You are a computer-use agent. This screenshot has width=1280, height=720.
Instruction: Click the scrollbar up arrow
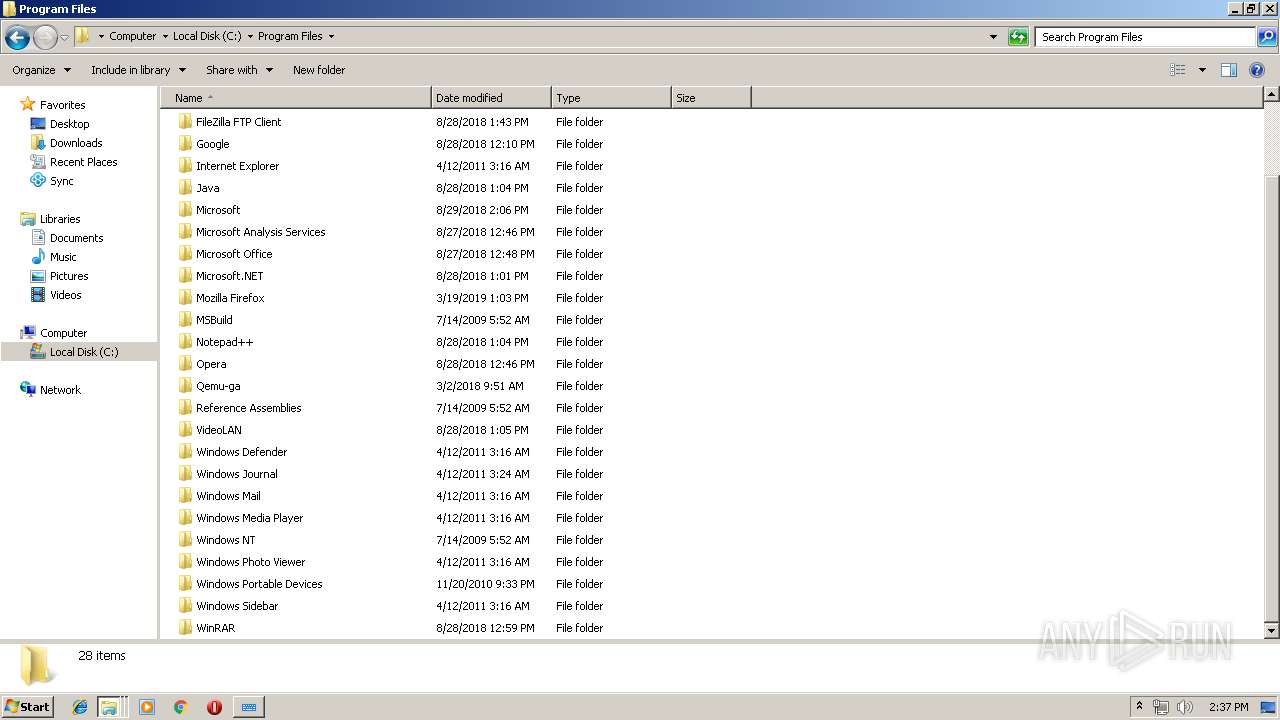coord(1272,95)
